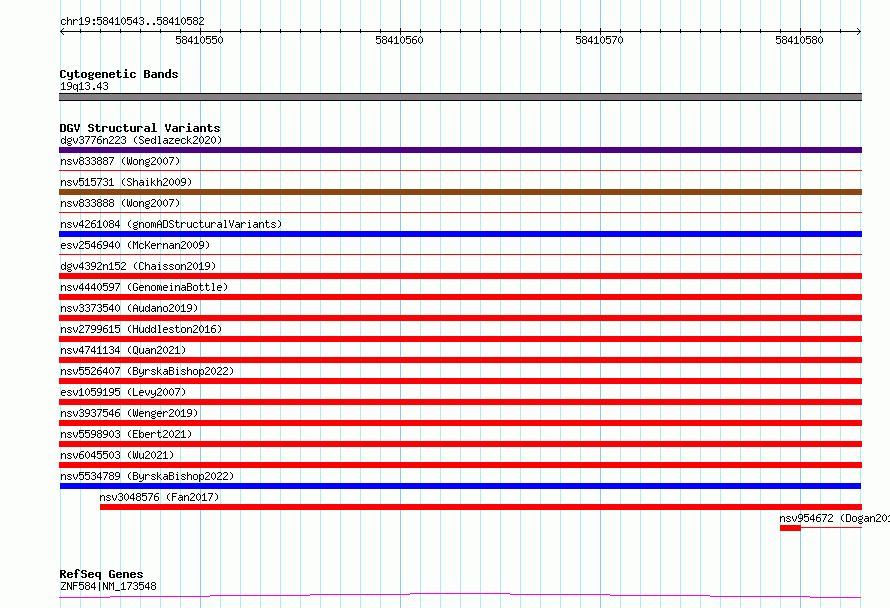Select the red nsv3937546 variant bar
Viewport: 890px width, 608px height.
point(460,423)
